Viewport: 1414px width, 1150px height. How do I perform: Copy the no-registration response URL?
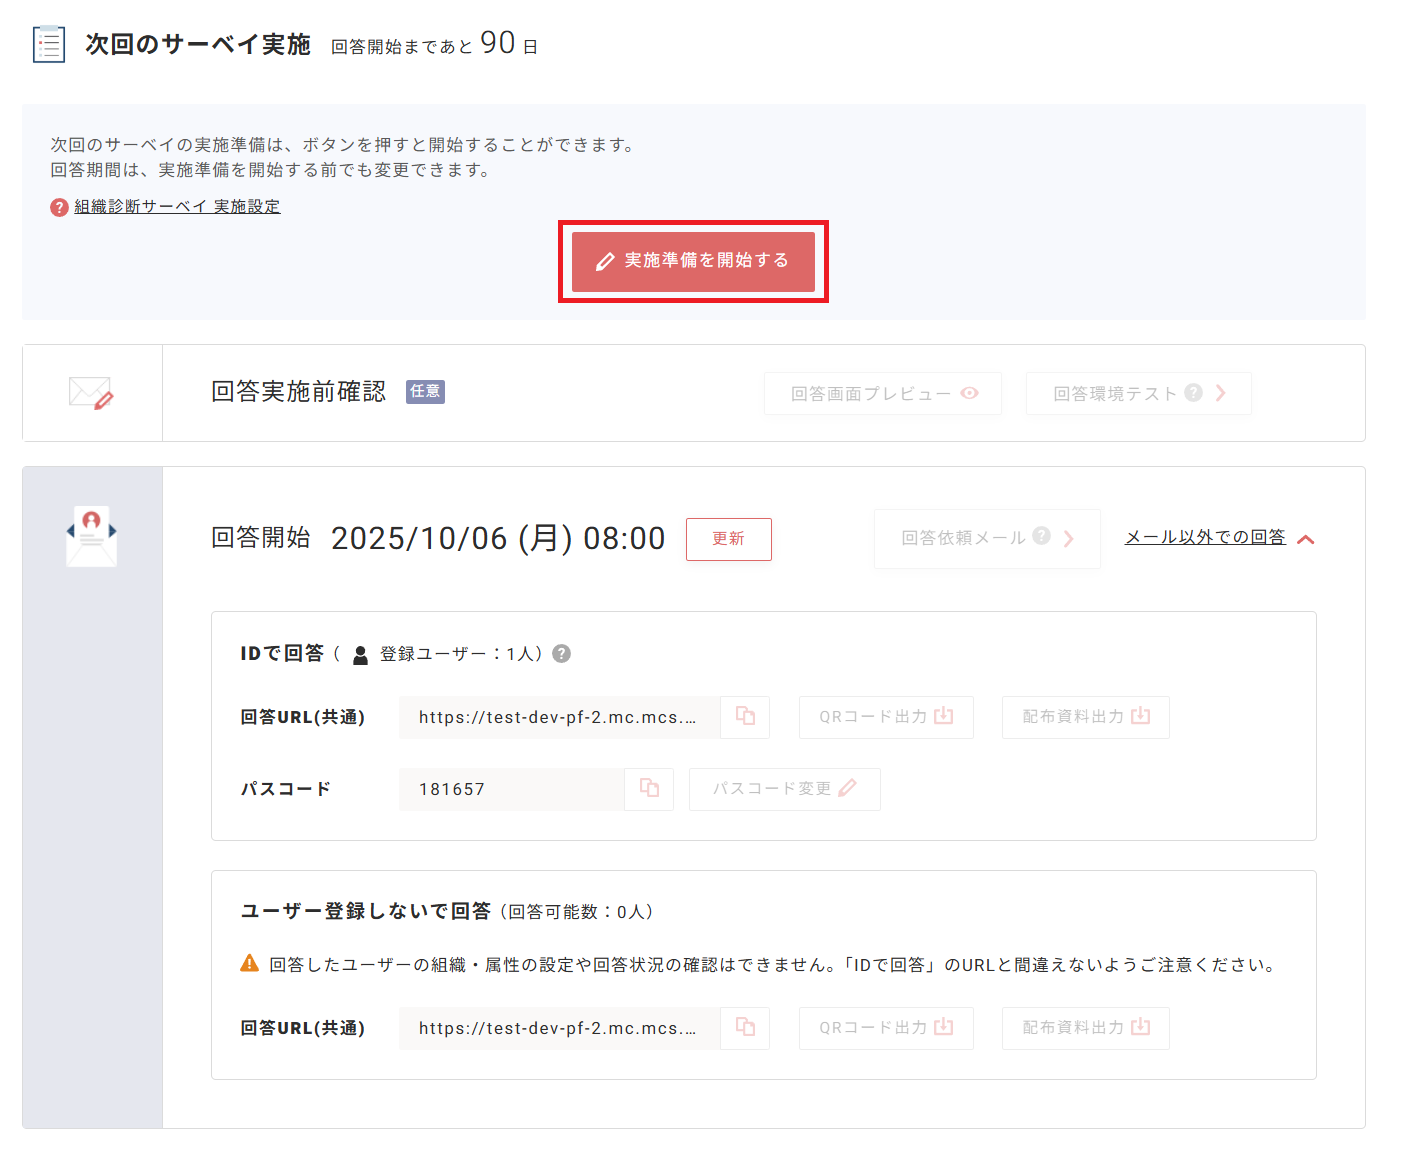tap(745, 1027)
